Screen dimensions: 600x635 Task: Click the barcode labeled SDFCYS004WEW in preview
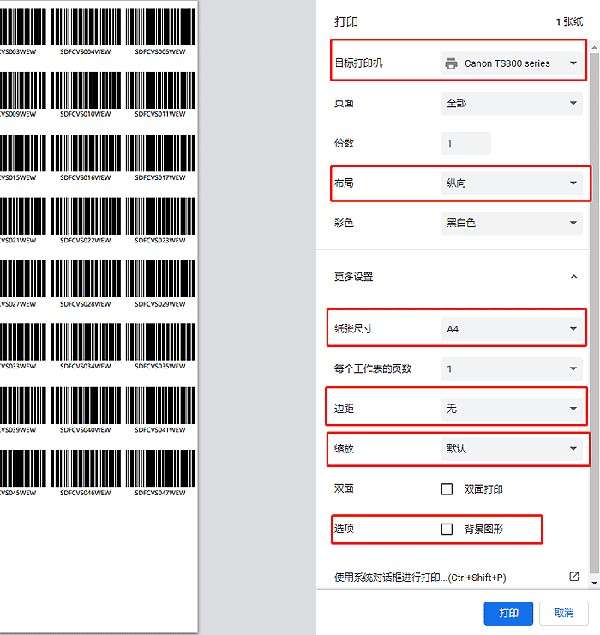point(86,27)
